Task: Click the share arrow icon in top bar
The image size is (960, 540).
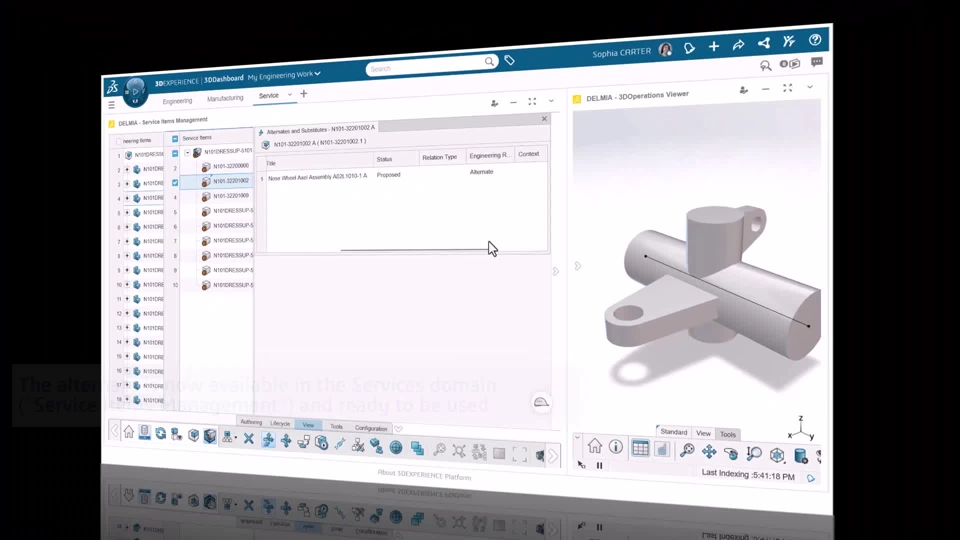Action: pos(738,45)
